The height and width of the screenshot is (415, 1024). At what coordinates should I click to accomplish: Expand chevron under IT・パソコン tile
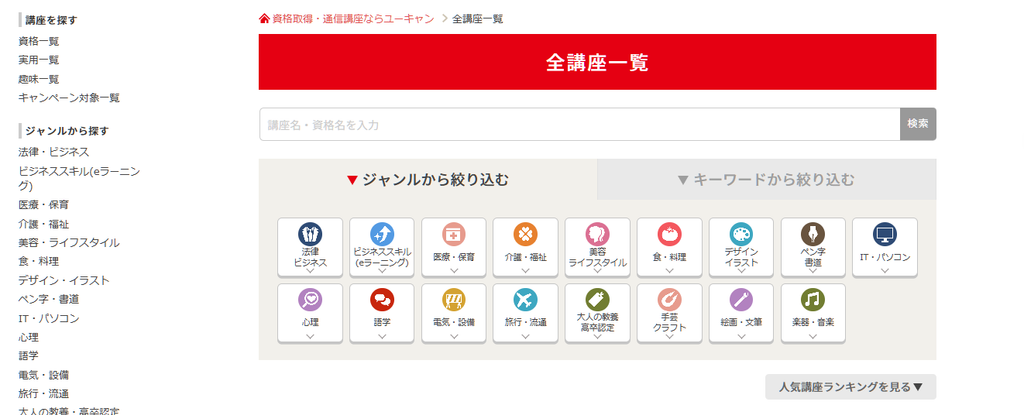point(885,271)
